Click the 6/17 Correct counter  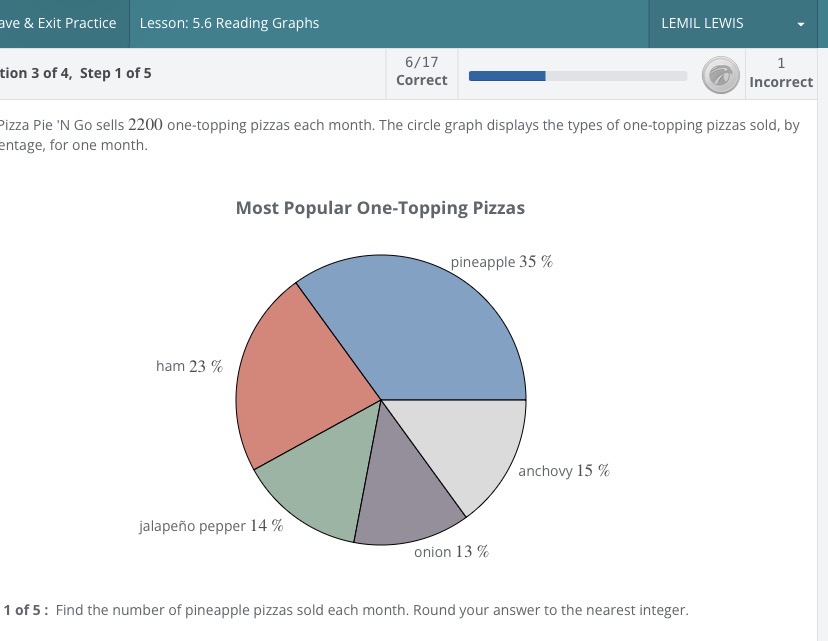[x=421, y=69]
